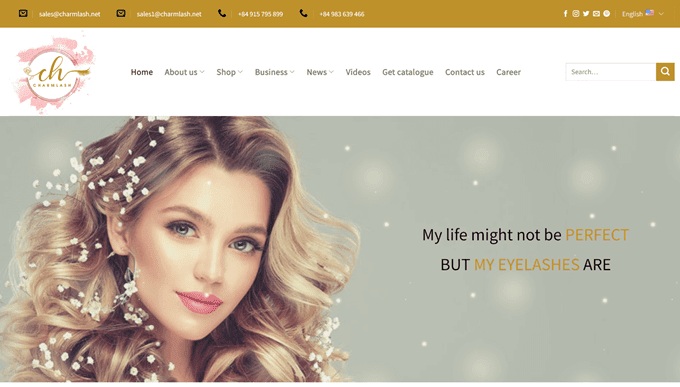The height and width of the screenshot is (387, 680).
Task: Expand the About us submenu chevron
Action: tap(202, 72)
